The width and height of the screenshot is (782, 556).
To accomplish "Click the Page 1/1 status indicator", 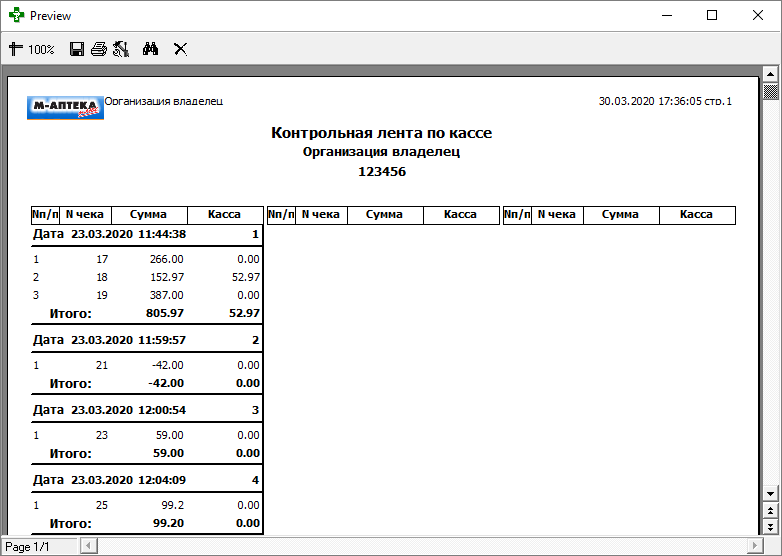I will [x=29, y=546].
